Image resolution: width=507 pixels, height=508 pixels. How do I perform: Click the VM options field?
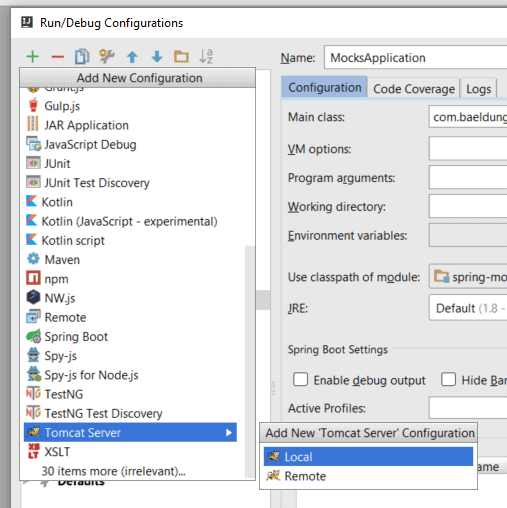(468, 148)
